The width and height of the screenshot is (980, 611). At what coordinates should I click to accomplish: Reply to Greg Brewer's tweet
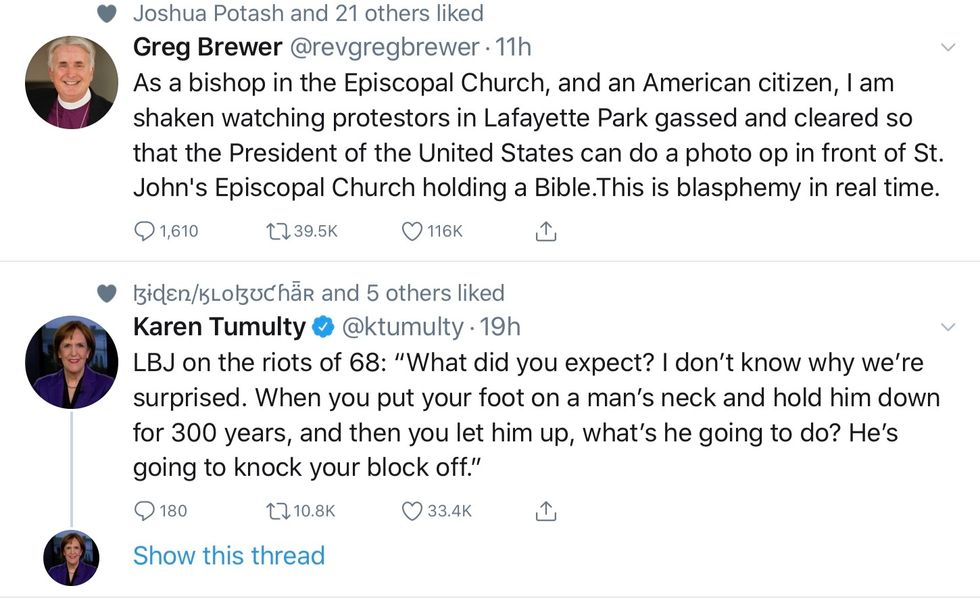146,231
